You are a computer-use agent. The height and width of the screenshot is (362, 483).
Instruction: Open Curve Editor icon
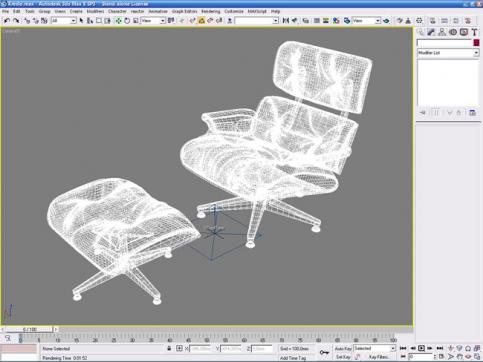[317, 21]
